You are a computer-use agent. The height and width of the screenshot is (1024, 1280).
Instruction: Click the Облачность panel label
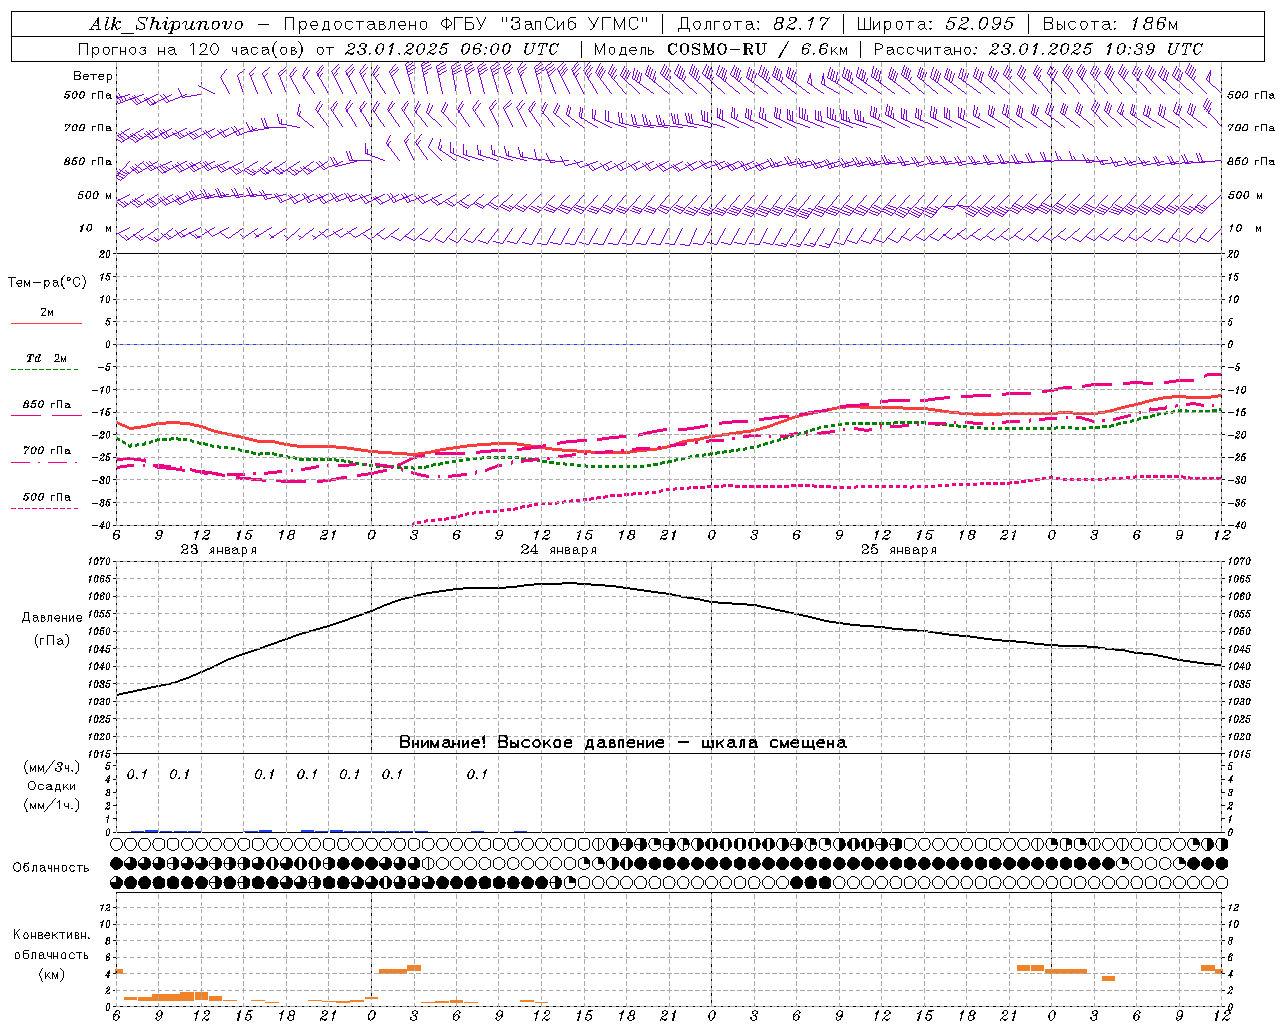tap(51, 868)
